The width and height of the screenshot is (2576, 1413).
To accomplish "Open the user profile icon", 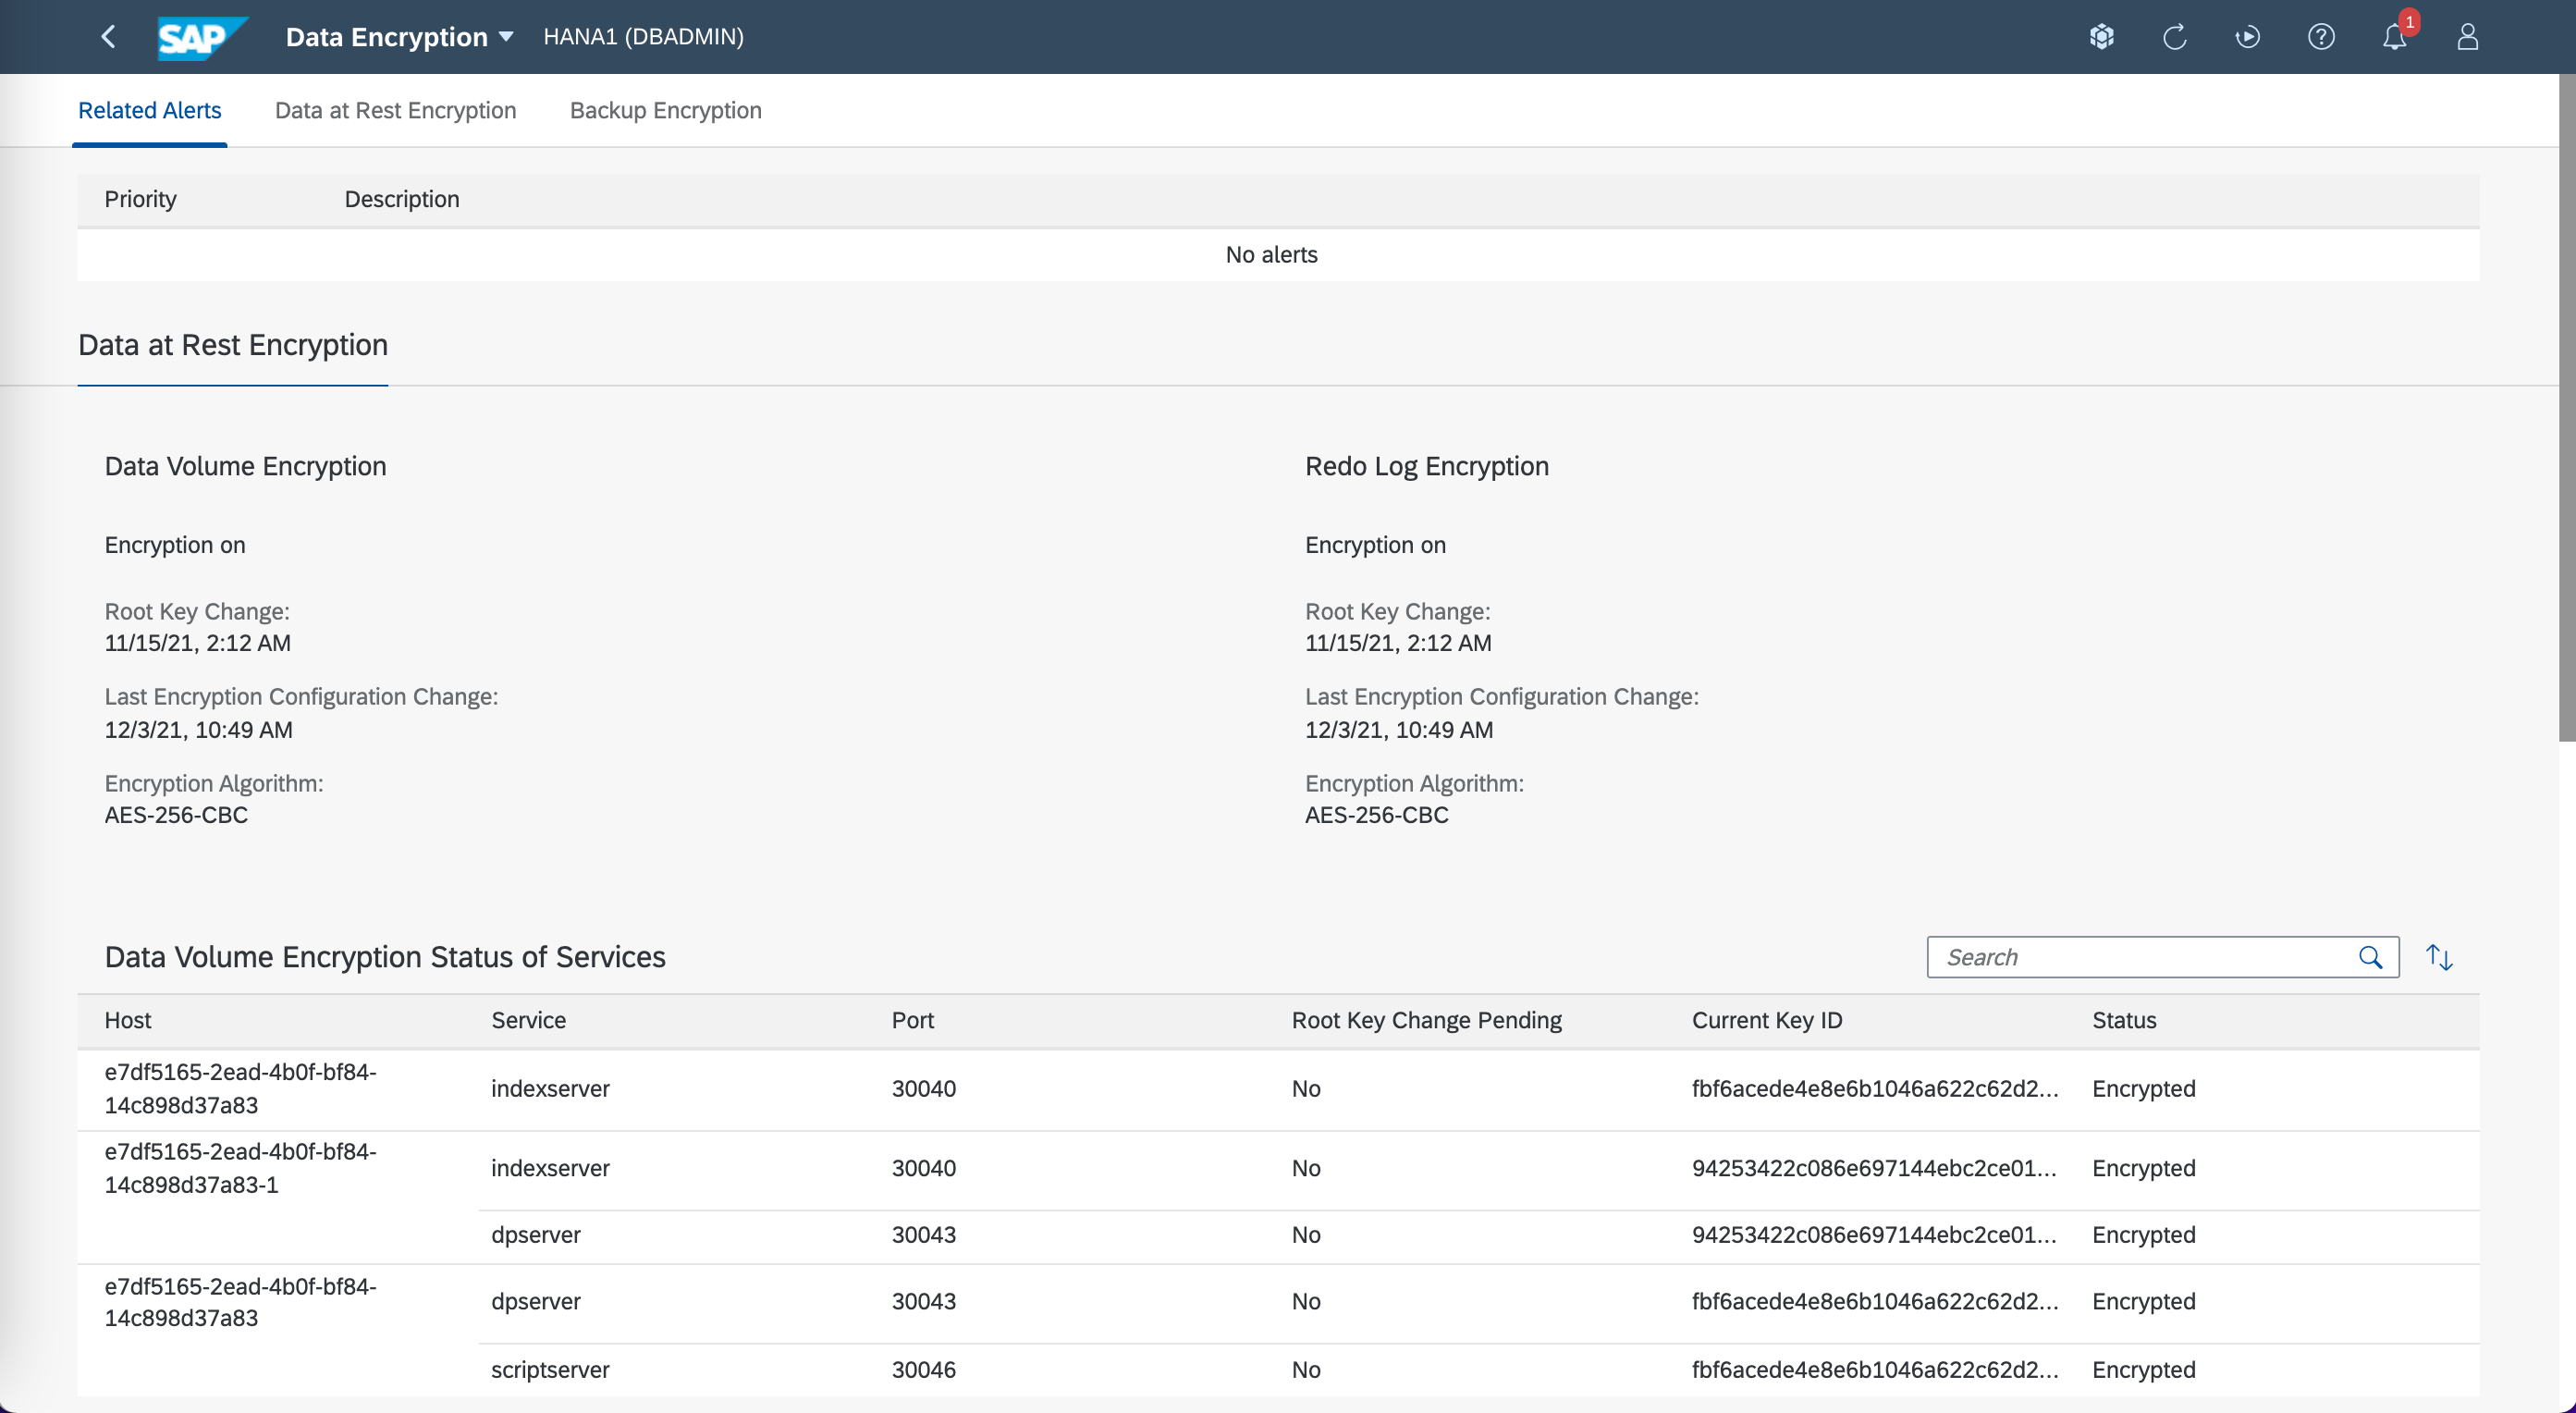I will (x=2467, y=37).
